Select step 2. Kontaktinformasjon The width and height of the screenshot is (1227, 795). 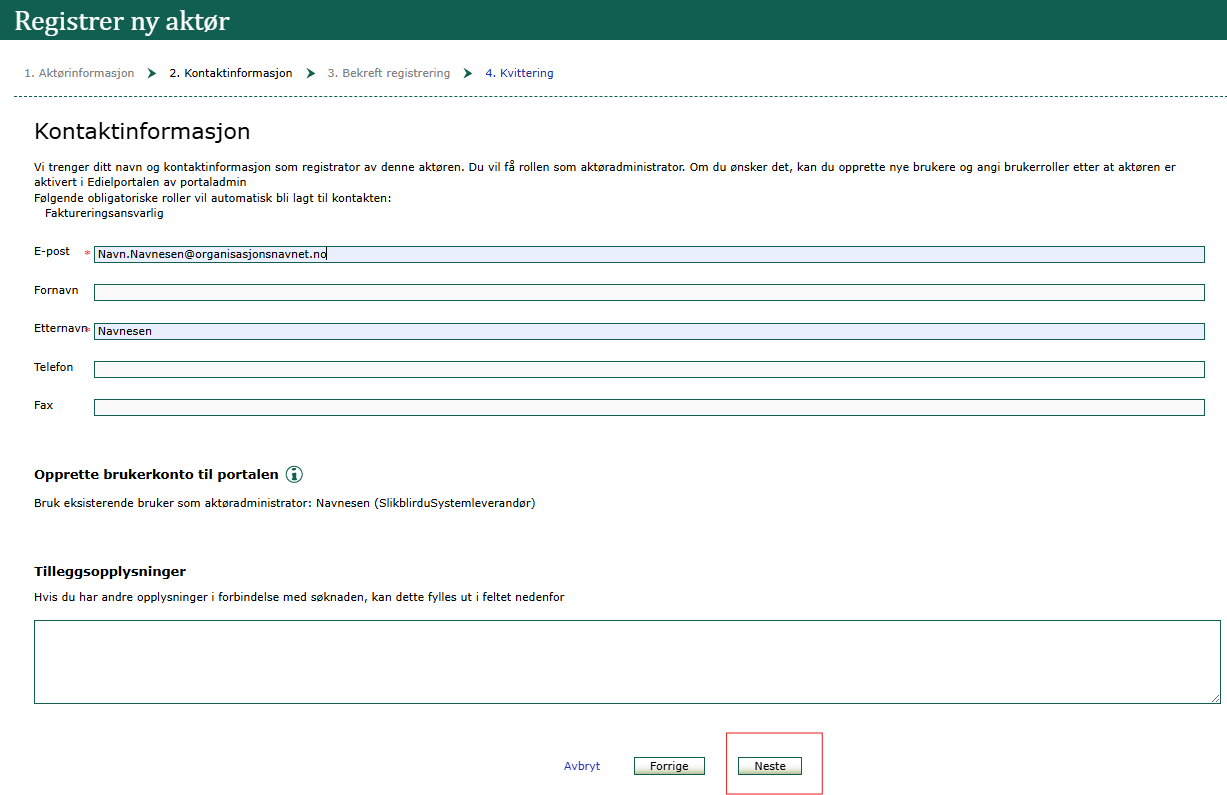(231, 73)
